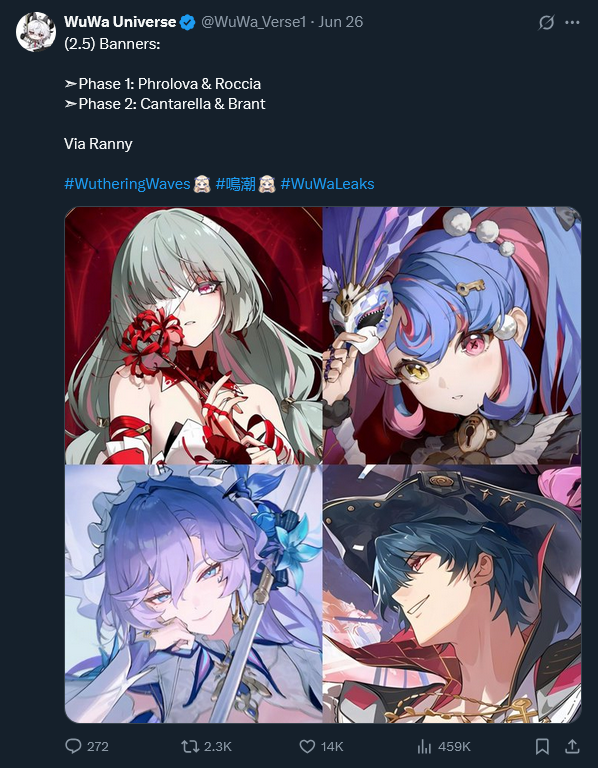View analytics via the views icon
Image resolution: width=598 pixels, height=768 pixels.
pos(424,746)
